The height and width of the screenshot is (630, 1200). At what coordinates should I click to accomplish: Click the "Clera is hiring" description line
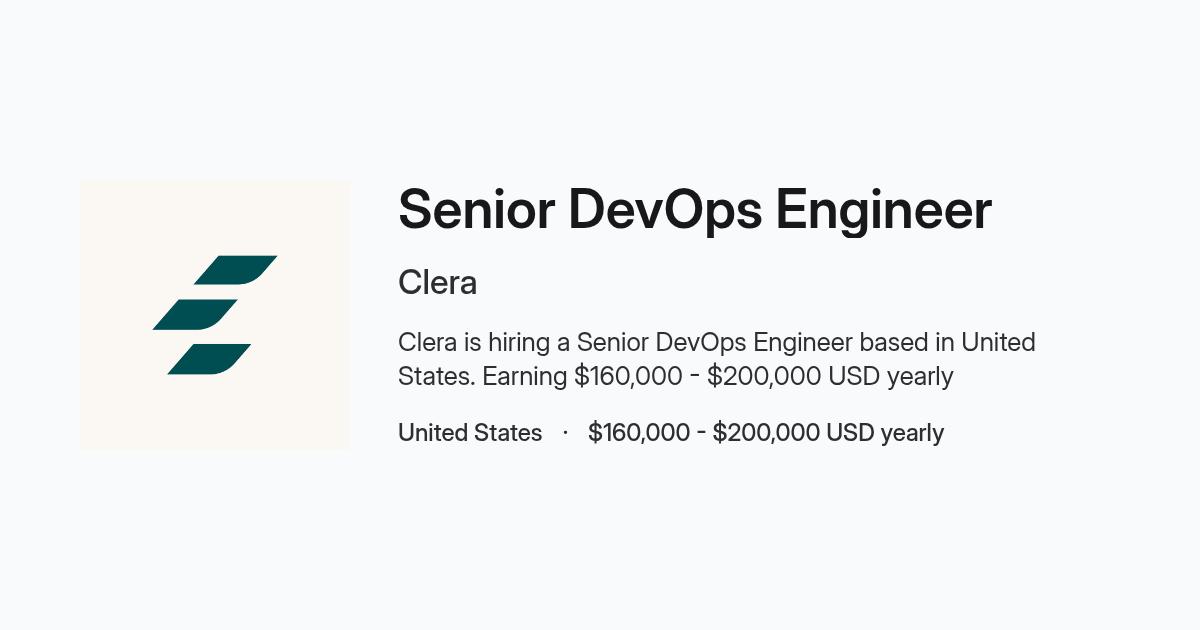click(x=717, y=342)
